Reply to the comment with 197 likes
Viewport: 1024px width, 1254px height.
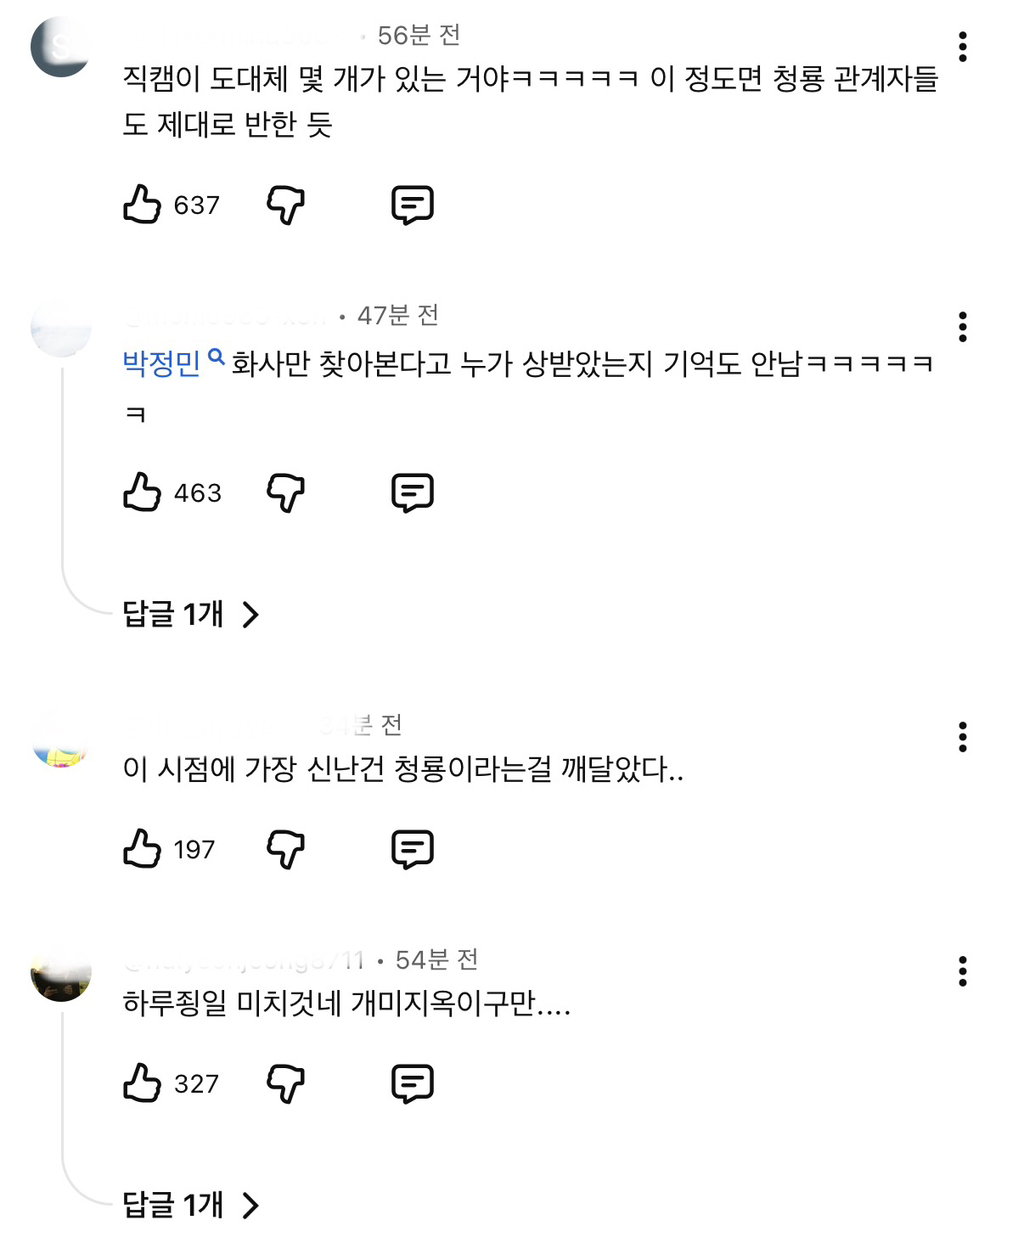click(x=412, y=849)
